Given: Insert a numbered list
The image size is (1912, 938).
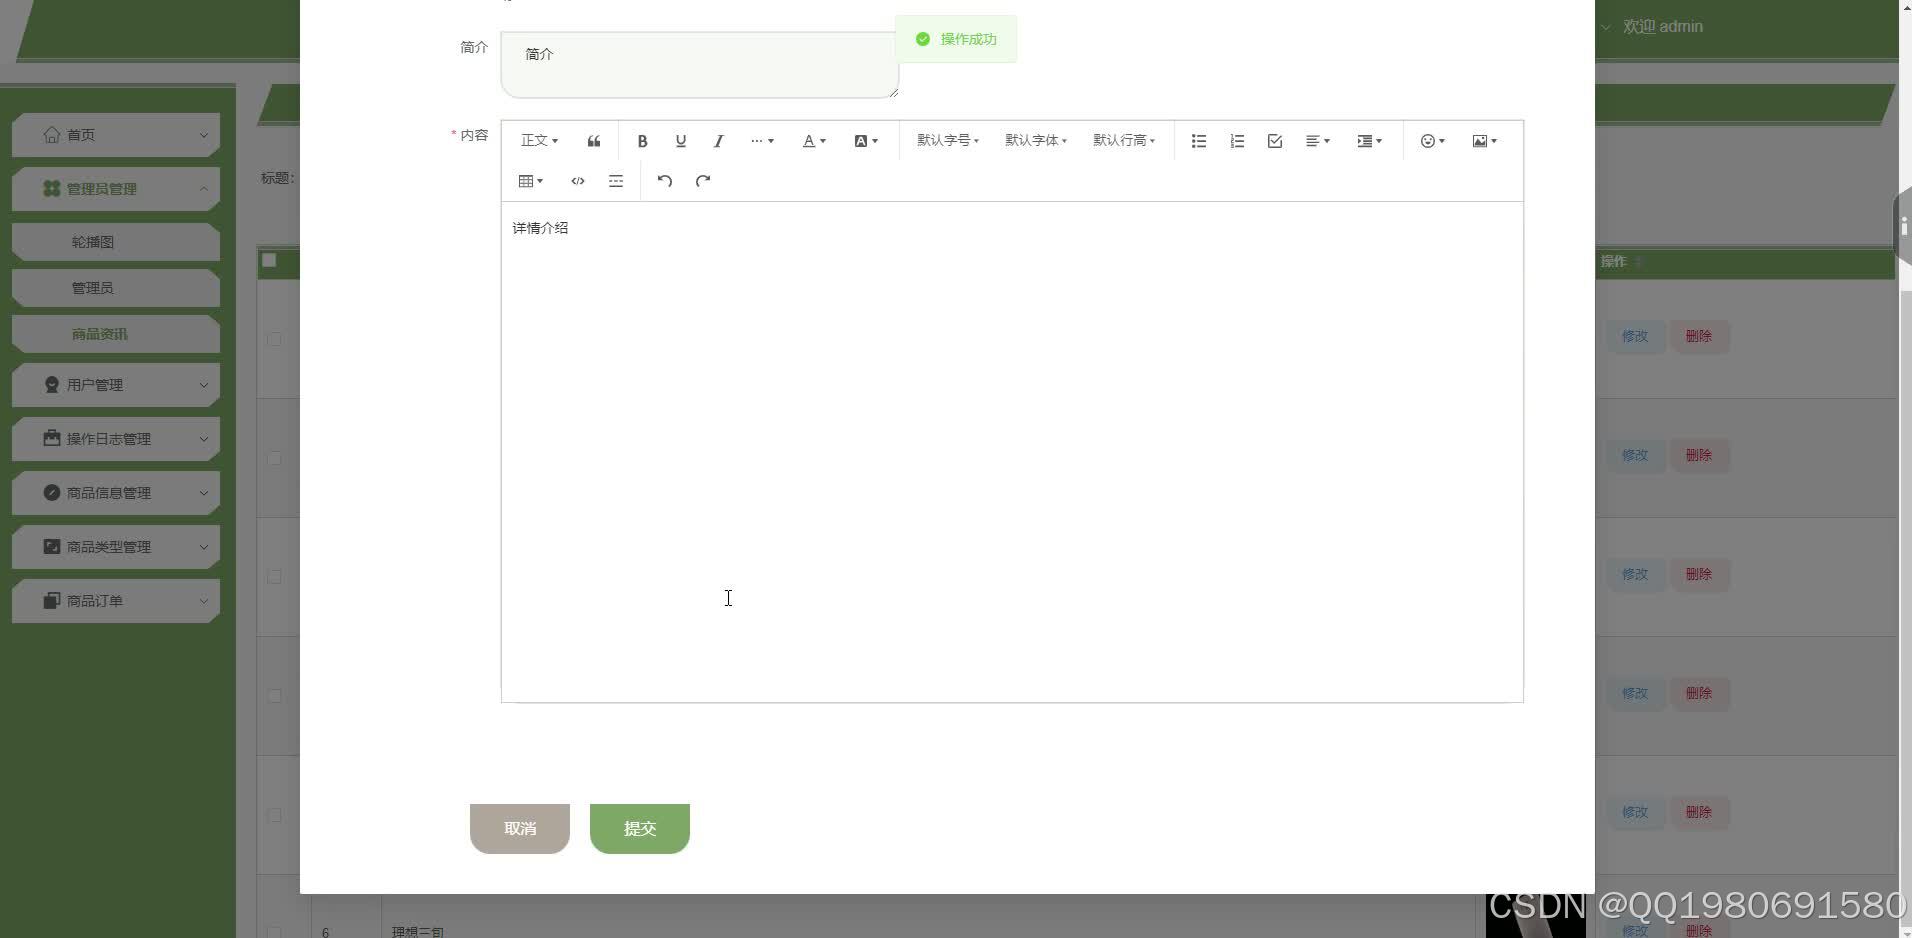Looking at the screenshot, I should click(x=1237, y=141).
